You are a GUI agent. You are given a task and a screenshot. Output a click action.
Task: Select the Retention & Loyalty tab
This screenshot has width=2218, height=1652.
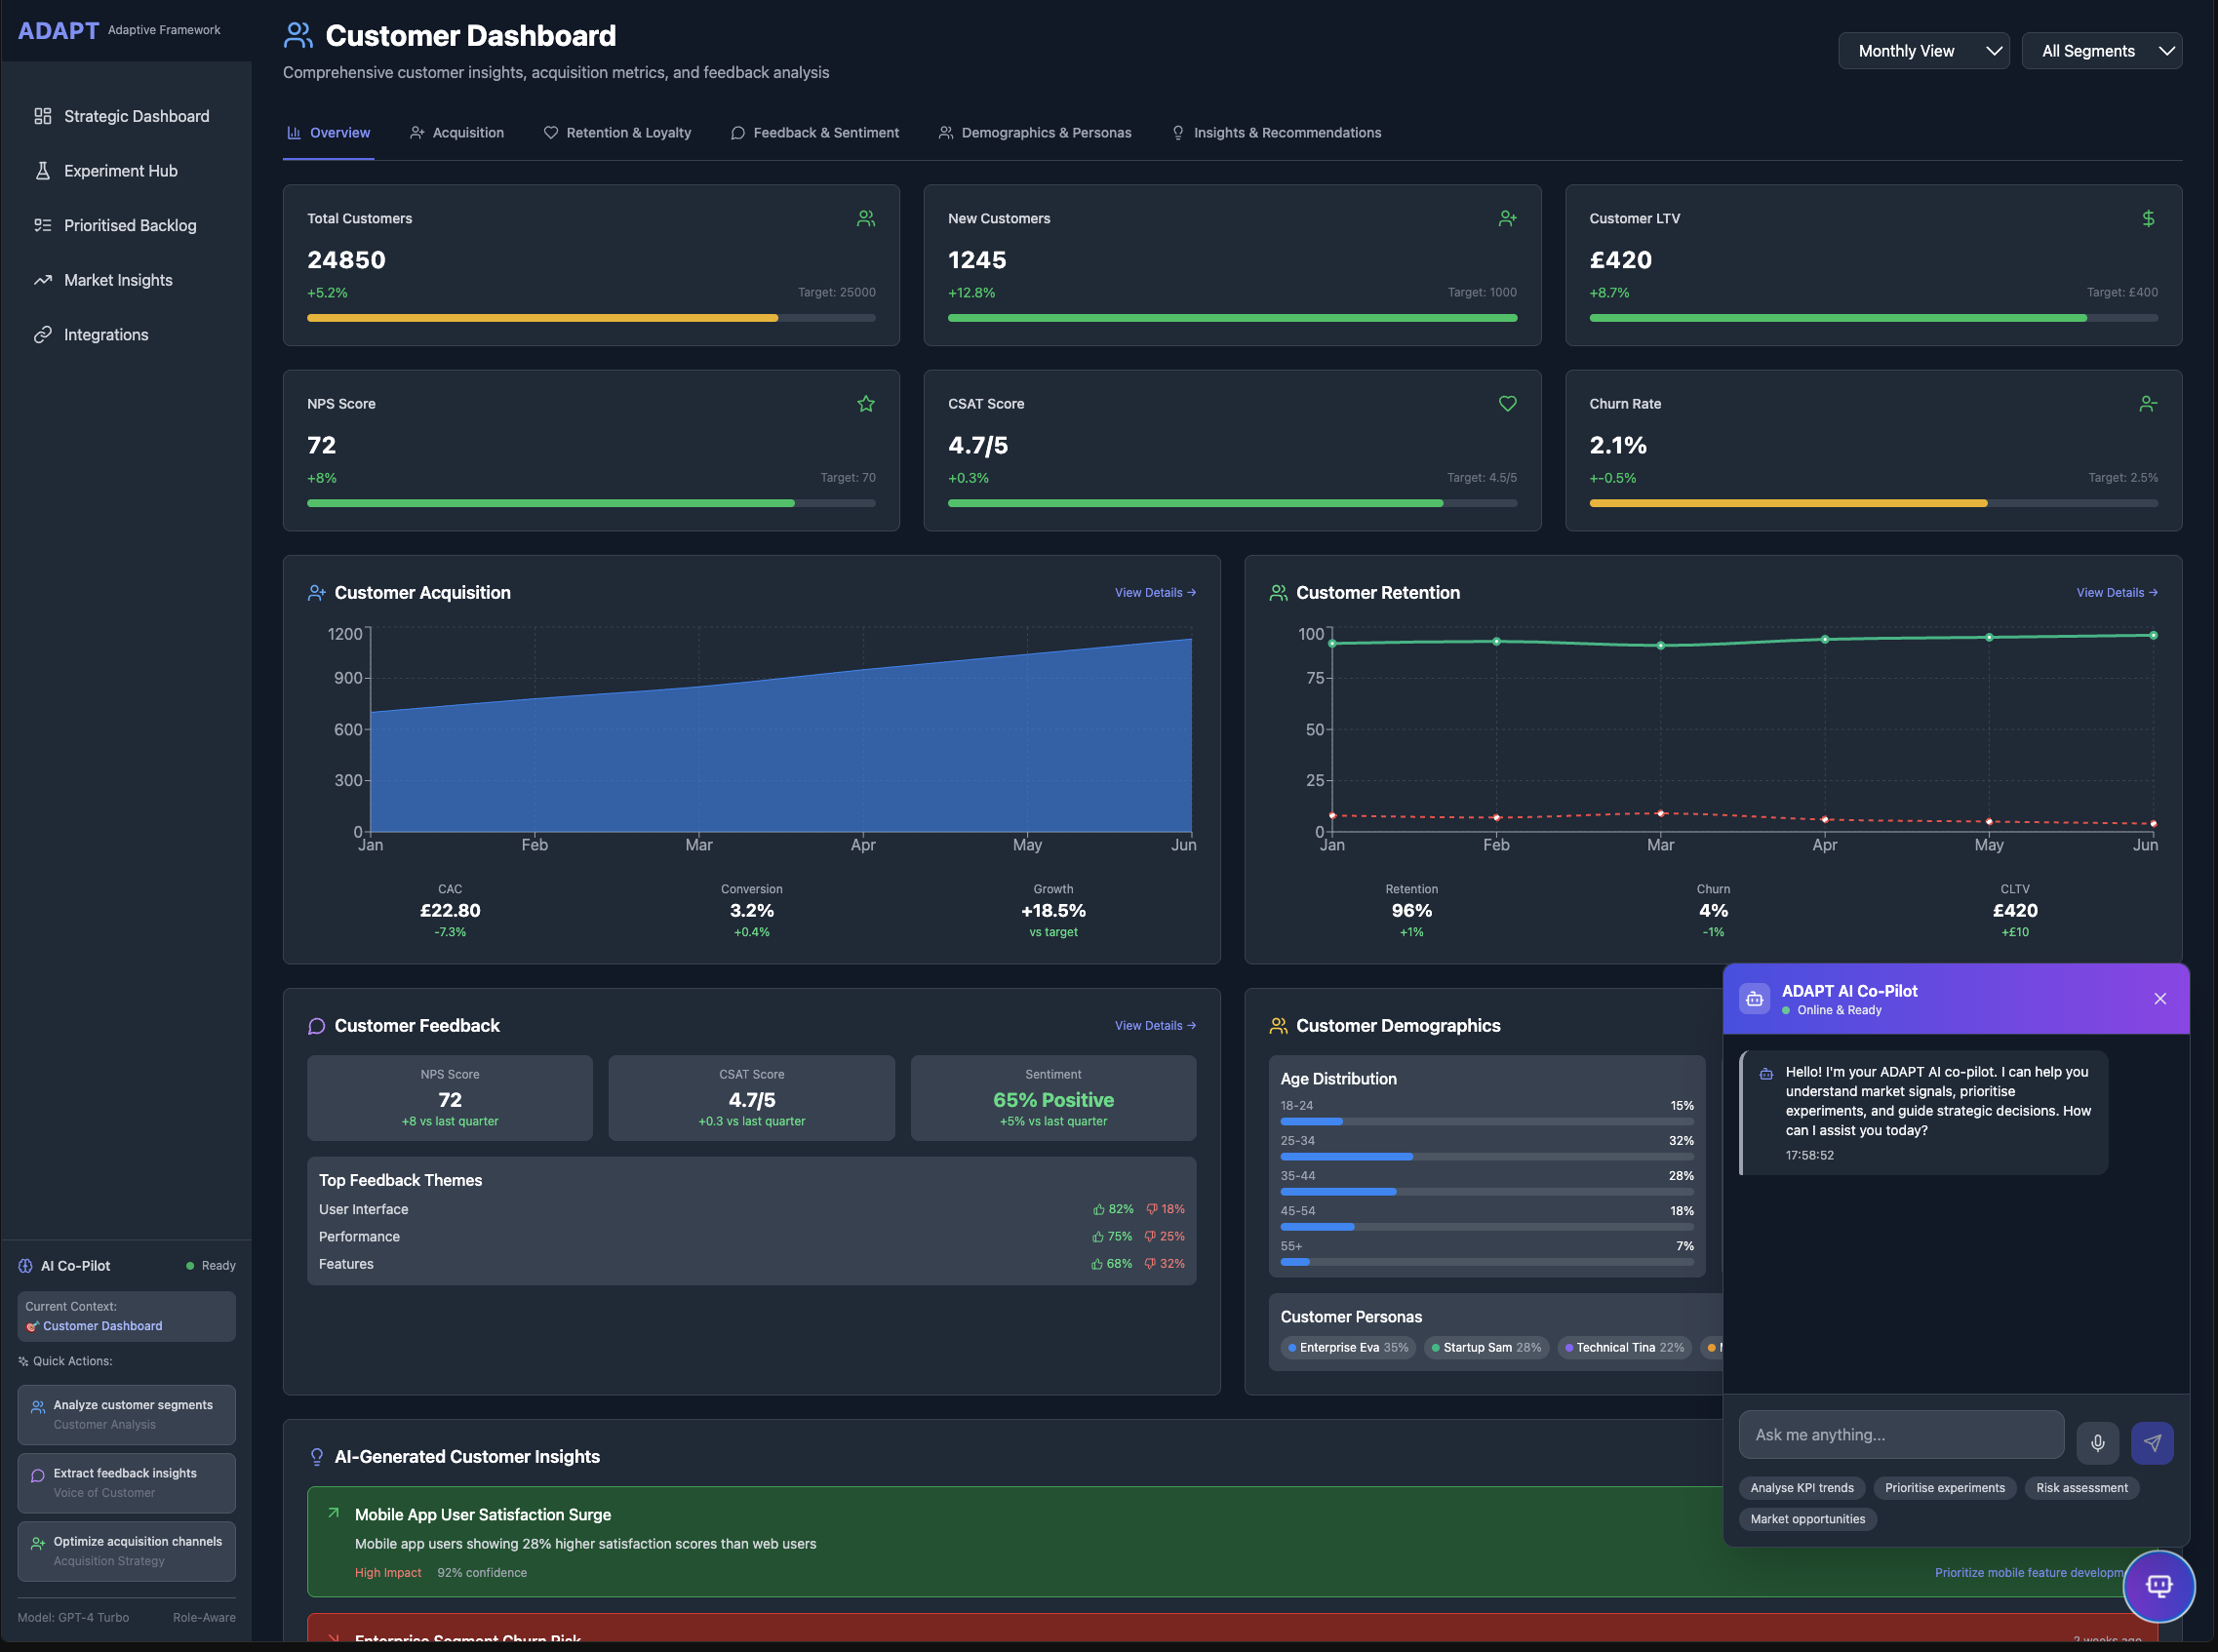(617, 133)
